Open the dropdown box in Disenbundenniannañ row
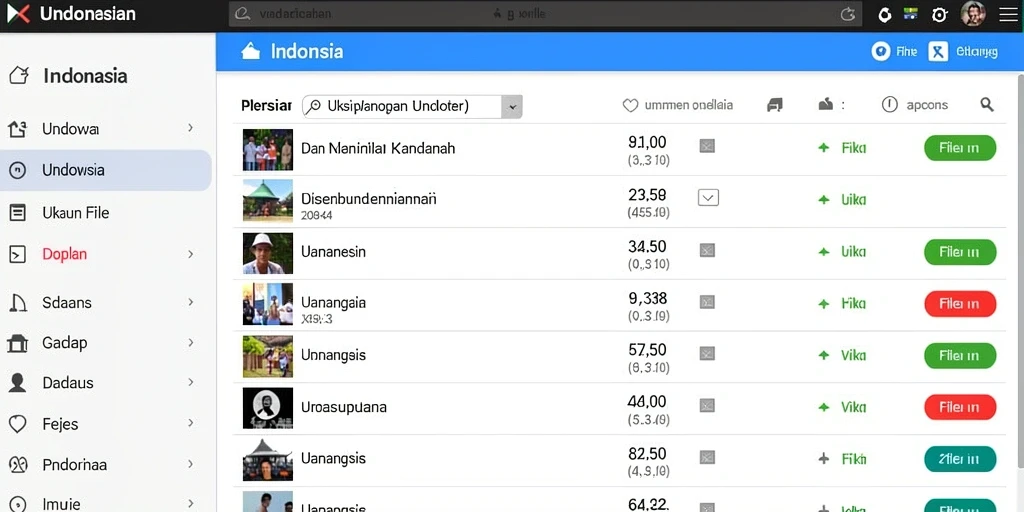1024x512 pixels. point(709,197)
